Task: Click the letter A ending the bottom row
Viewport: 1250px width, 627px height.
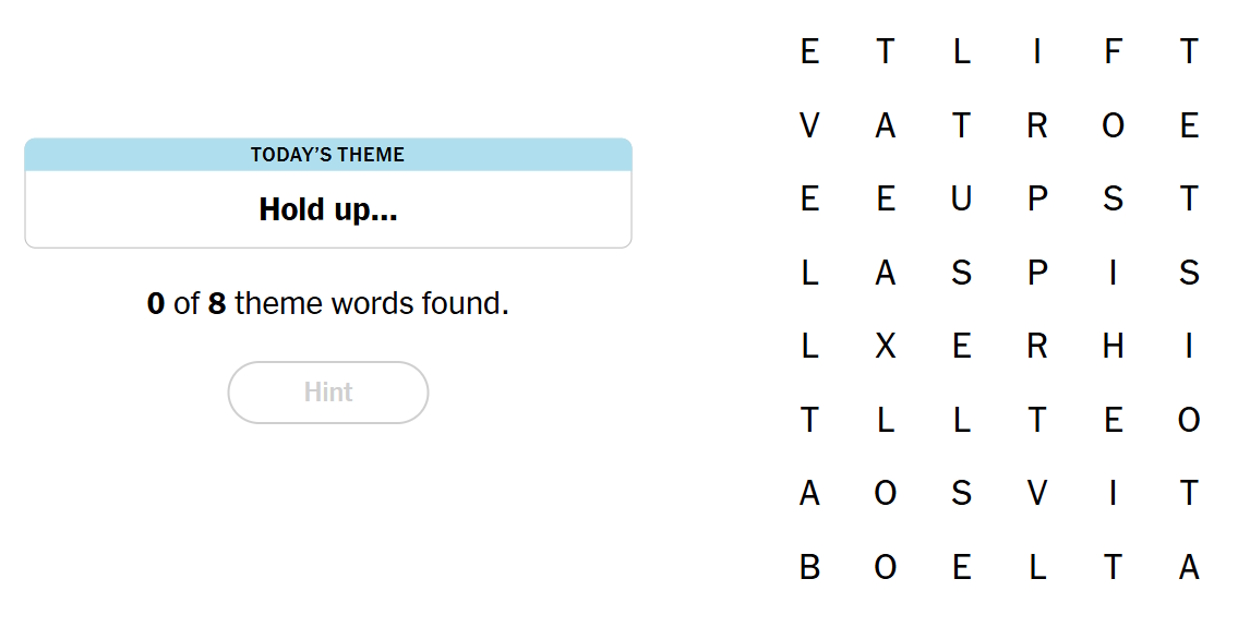Action: click(1189, 567)
